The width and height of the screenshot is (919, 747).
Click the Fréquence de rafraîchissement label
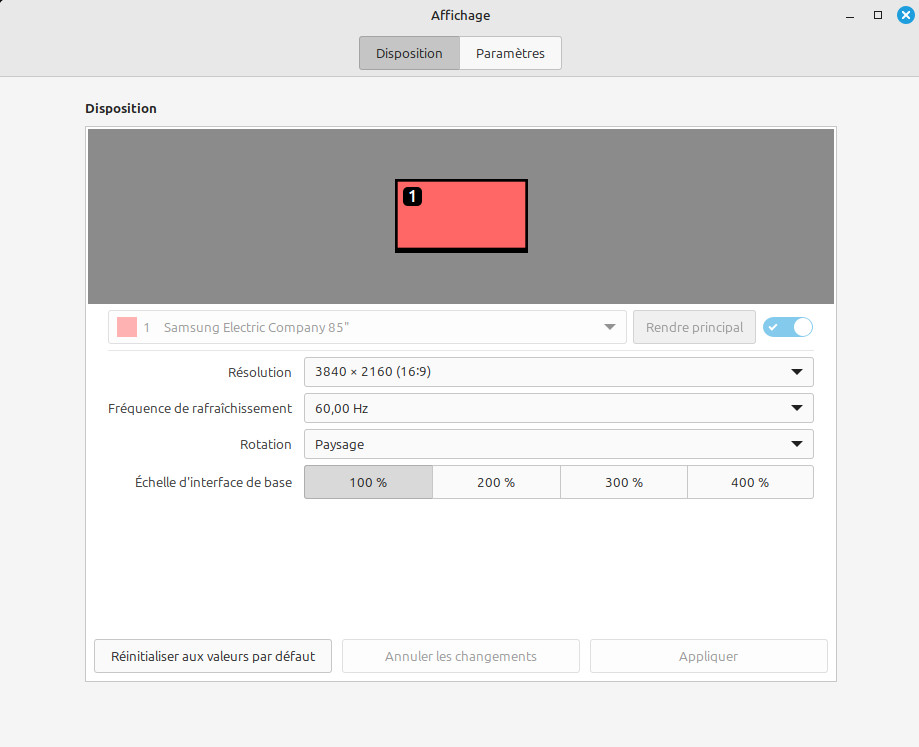(x=200, y=408)
